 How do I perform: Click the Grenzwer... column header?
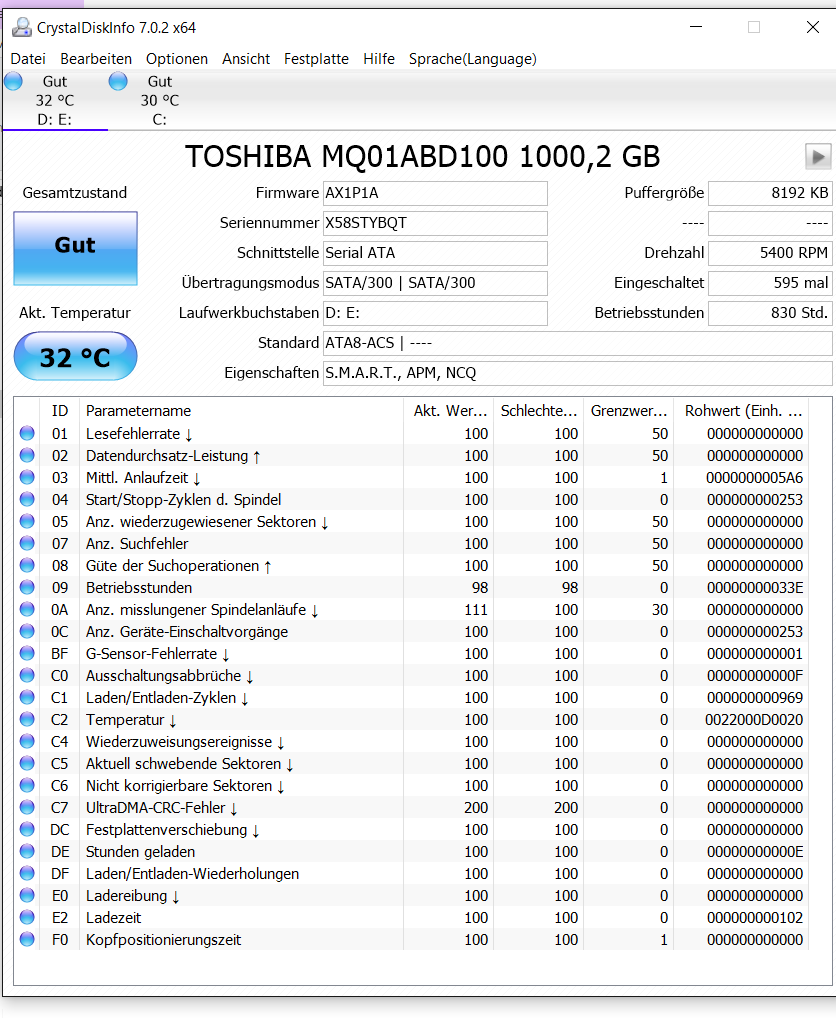coord(628,410)
